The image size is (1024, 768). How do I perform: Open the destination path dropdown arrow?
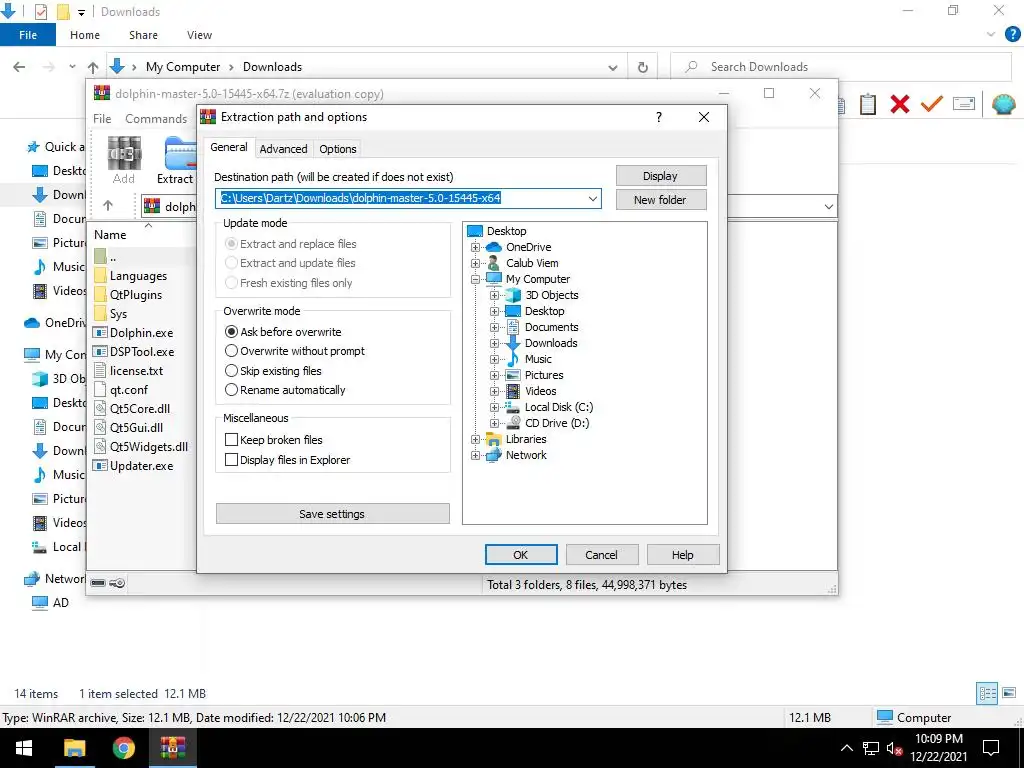(x=592, y=199)
